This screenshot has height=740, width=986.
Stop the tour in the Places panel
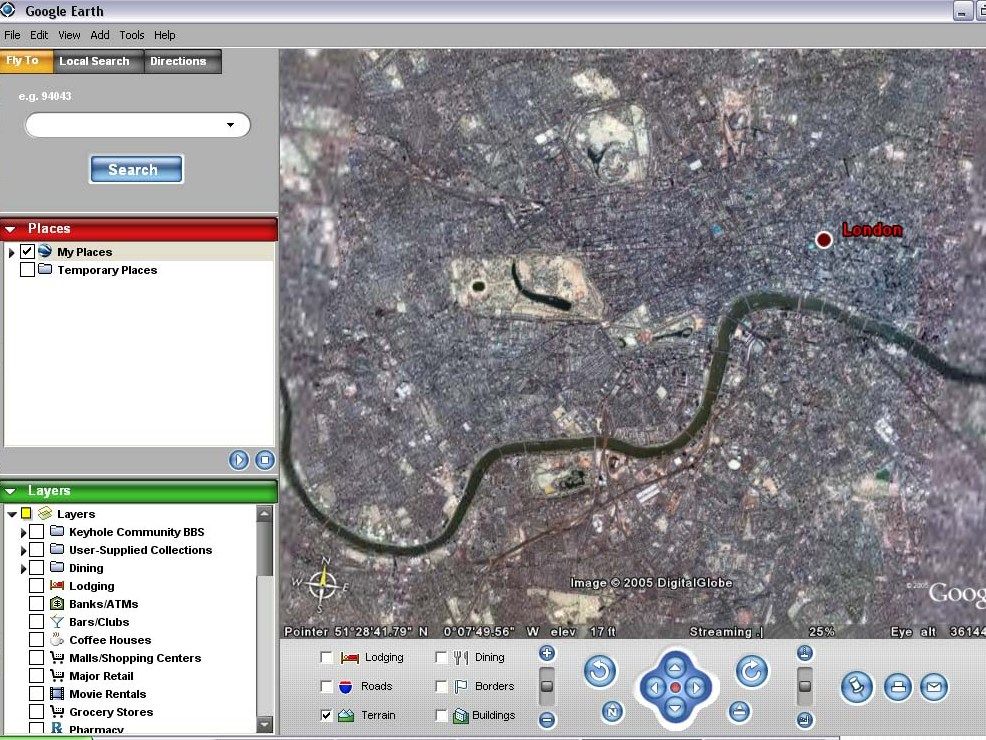tap(264, 459)
